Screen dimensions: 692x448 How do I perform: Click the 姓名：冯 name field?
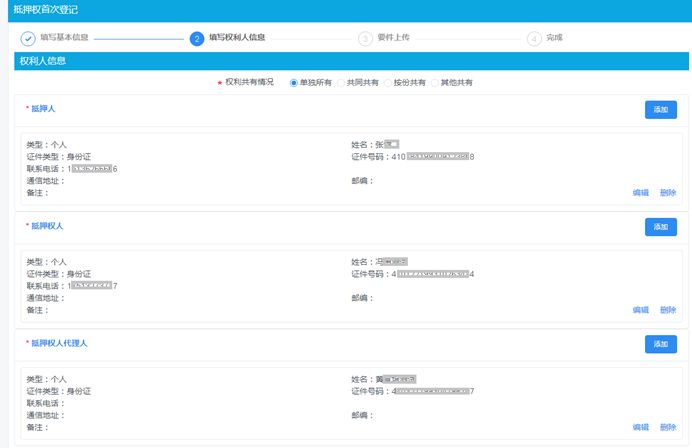point(380,262)
